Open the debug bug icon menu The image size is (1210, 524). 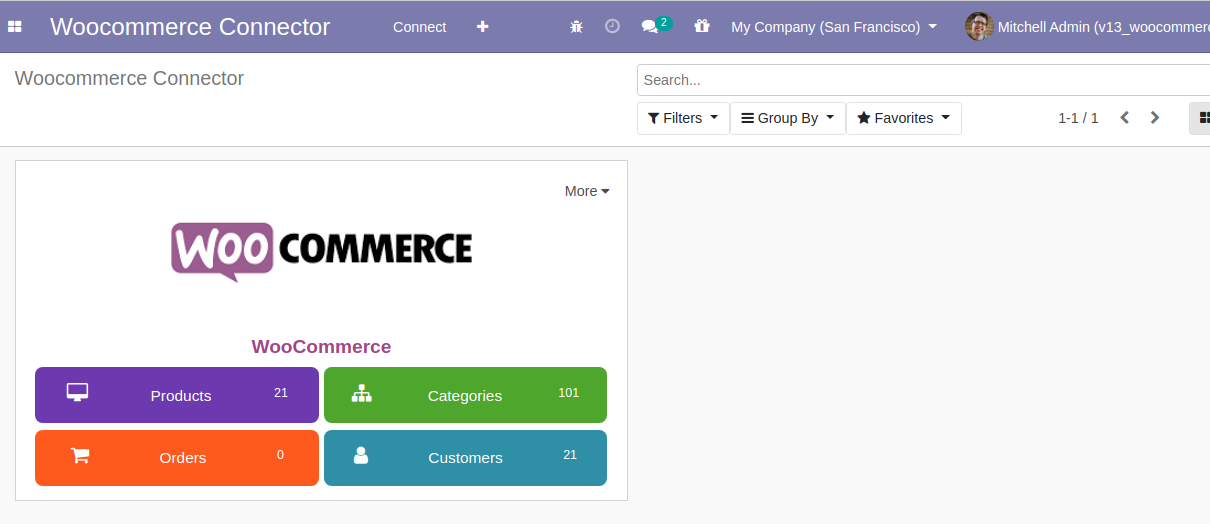(576, 27)
